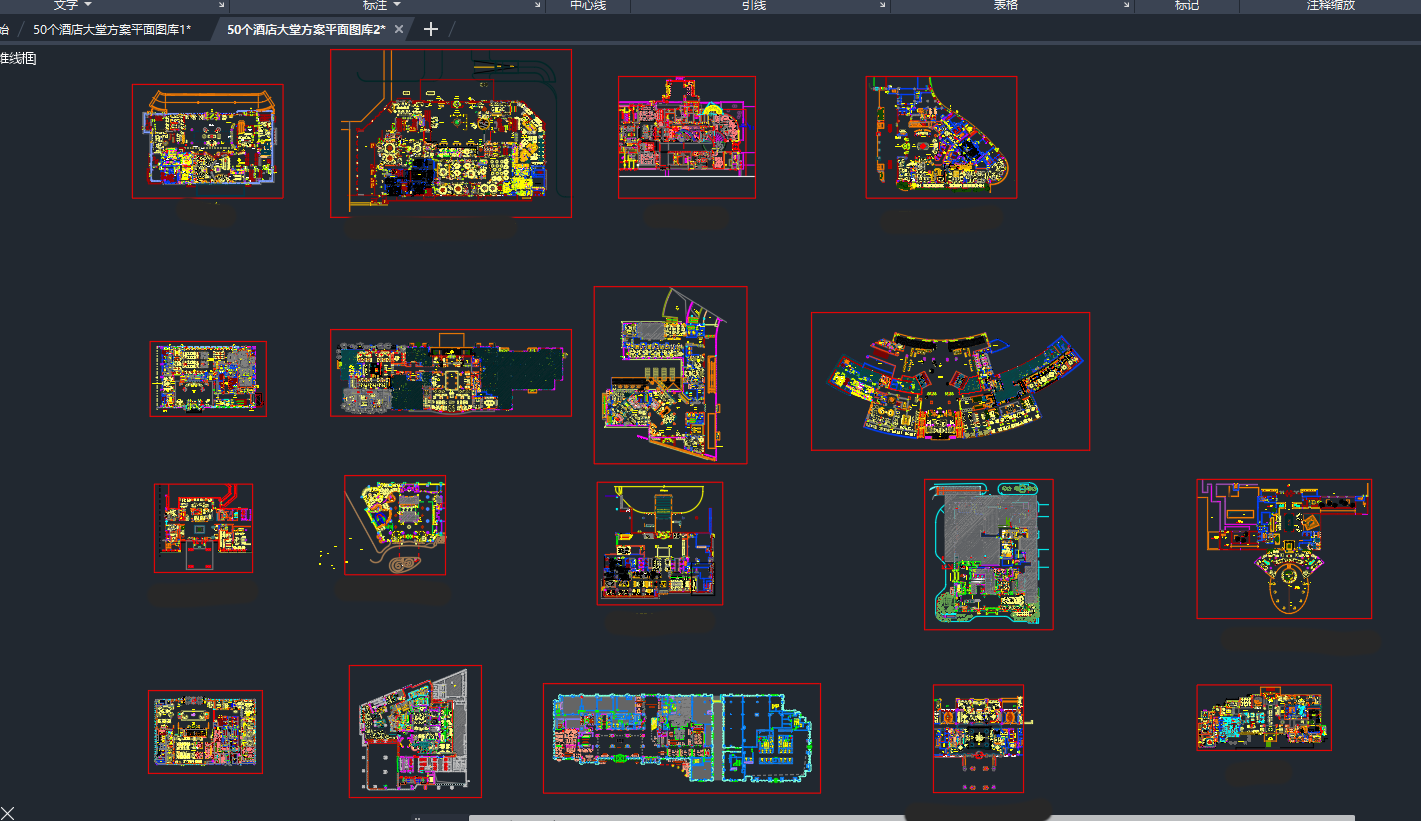
Task: Close the command line with X icon
Action: [8, 812]
